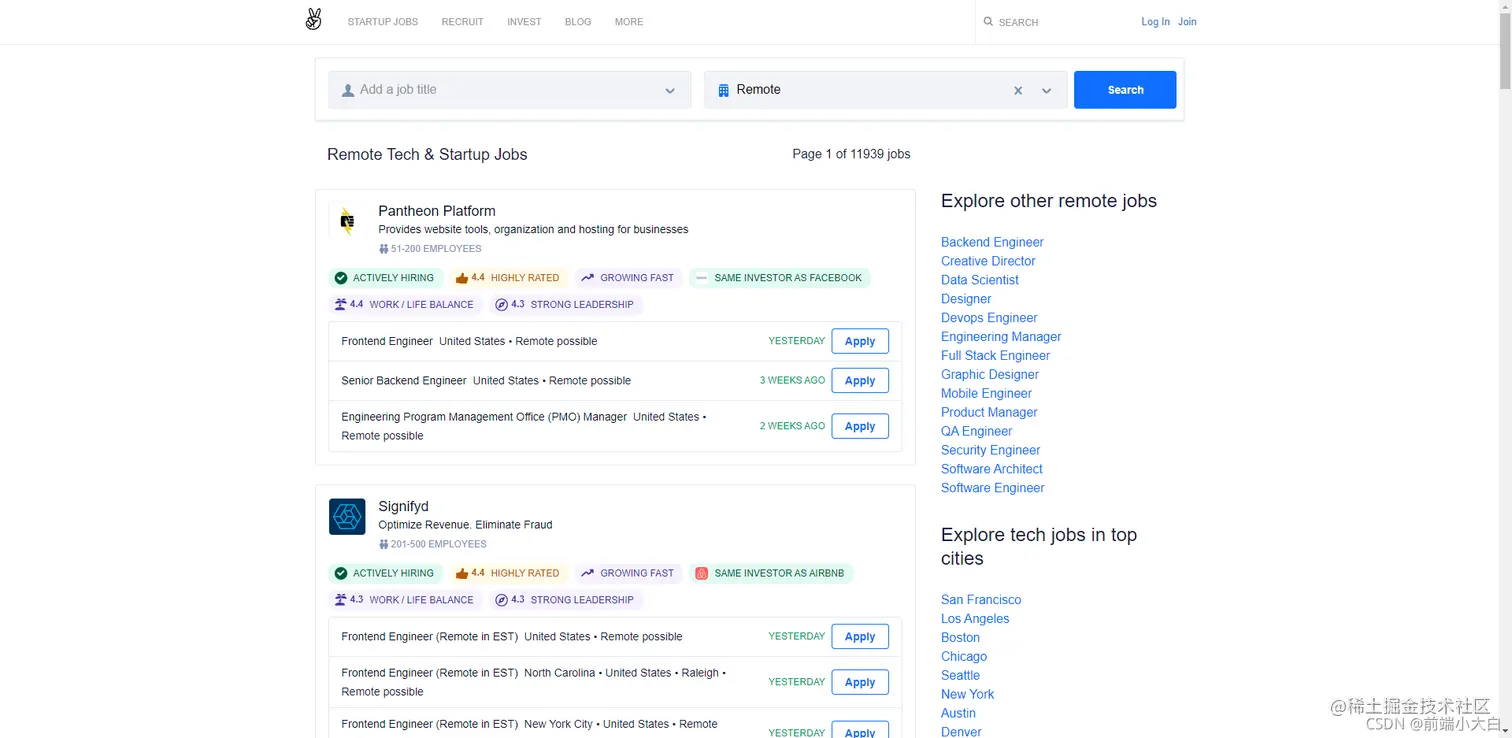Click the blue Search button

[x=1125, y=90]
